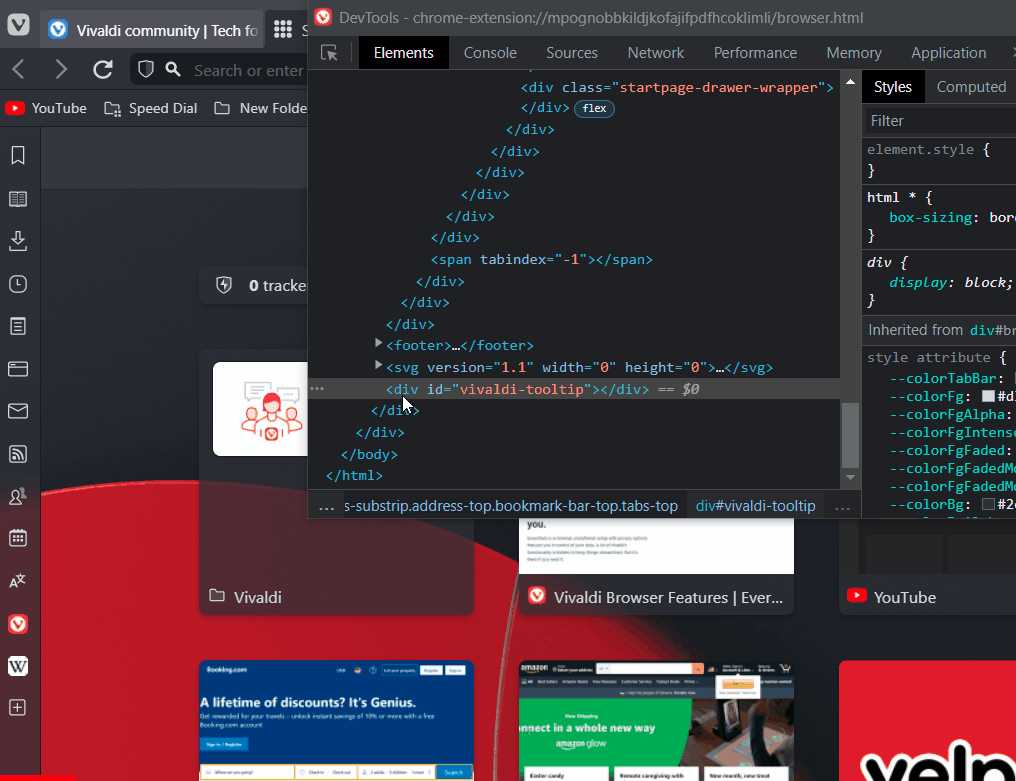Image resolution: width=1016 pixels, height=781 pixels.
Task: Open the Wikipedia web panel
Action: pyautogui.click(x=18, y=665)
